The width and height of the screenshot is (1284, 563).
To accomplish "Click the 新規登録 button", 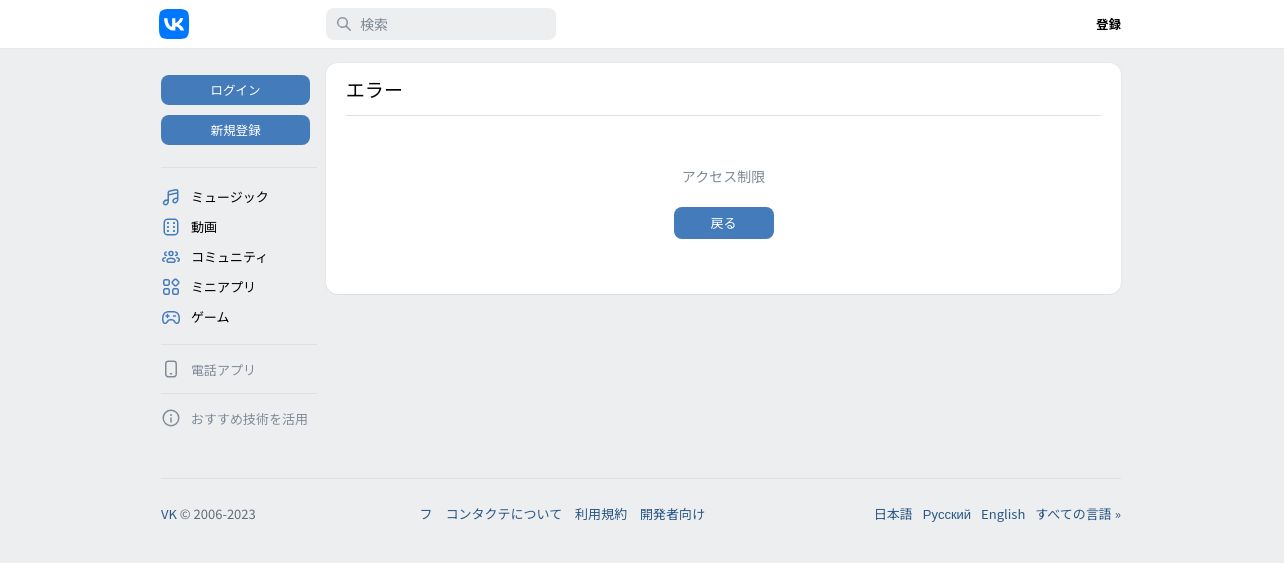I will 235,130.
